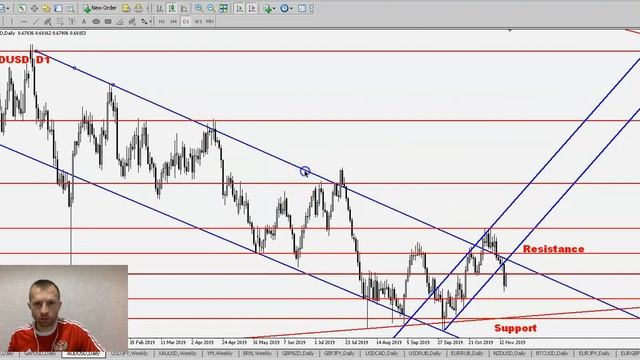Switch timeframe to D1
This screenshot has width=640, height=360.
point(186,21)
